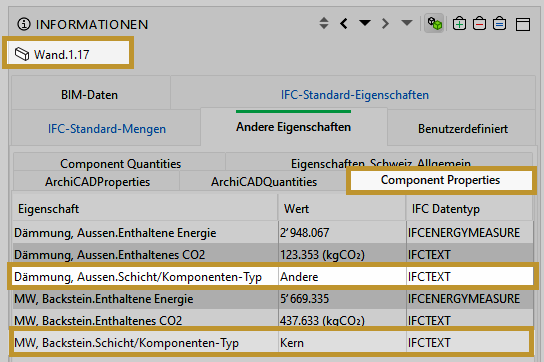
Task: Select the ArchiCADProperties sub-tab
Action: pyautogui.click(x=97, y=182)
